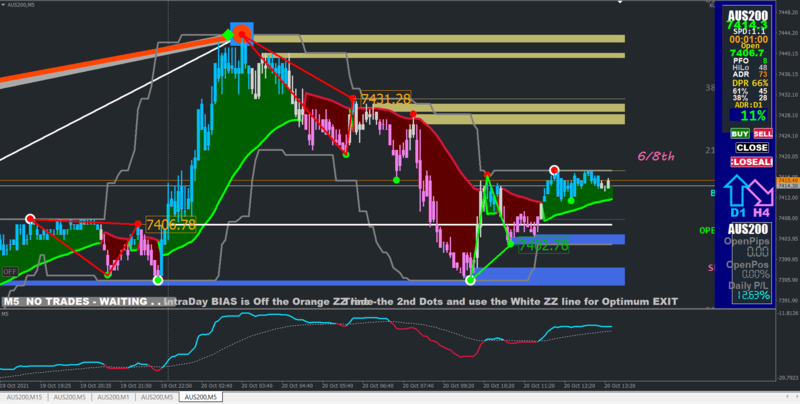Click the 7448.20 value on price scale
This screenshot has width=800, height=404.
(787, 12)
